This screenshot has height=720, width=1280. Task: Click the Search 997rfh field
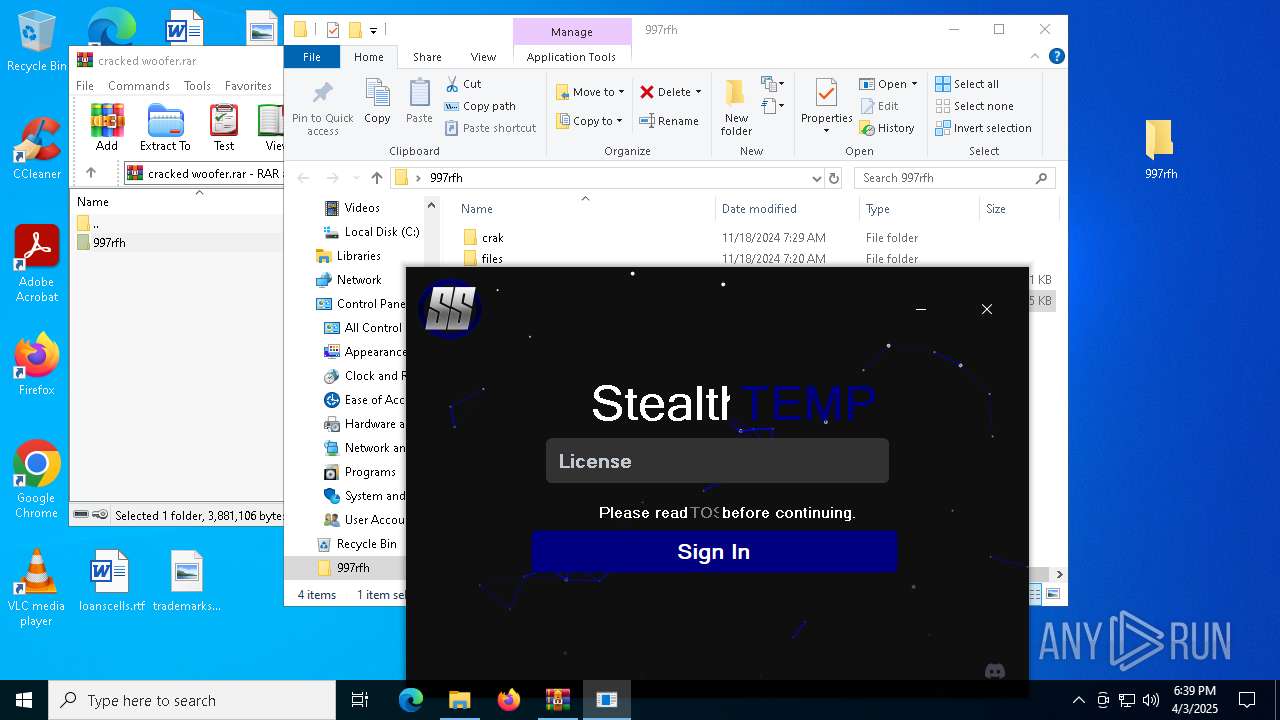tap(955, 178)
